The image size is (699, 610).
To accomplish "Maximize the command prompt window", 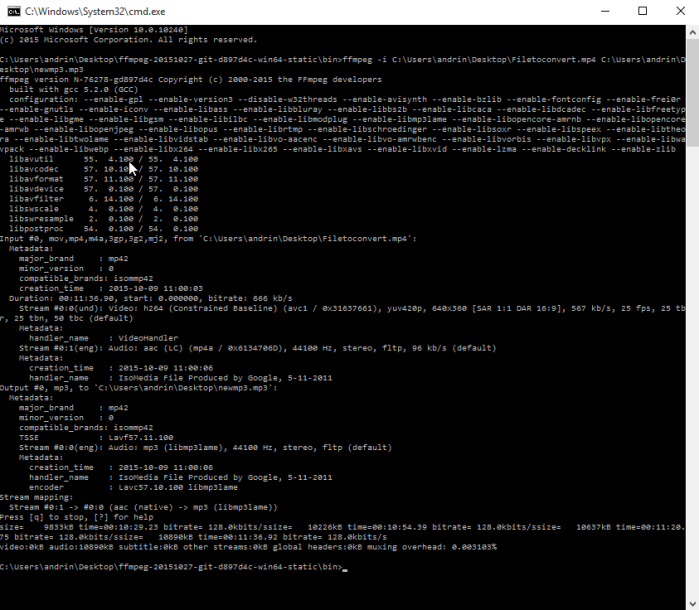I will click(x=642, y=12).
